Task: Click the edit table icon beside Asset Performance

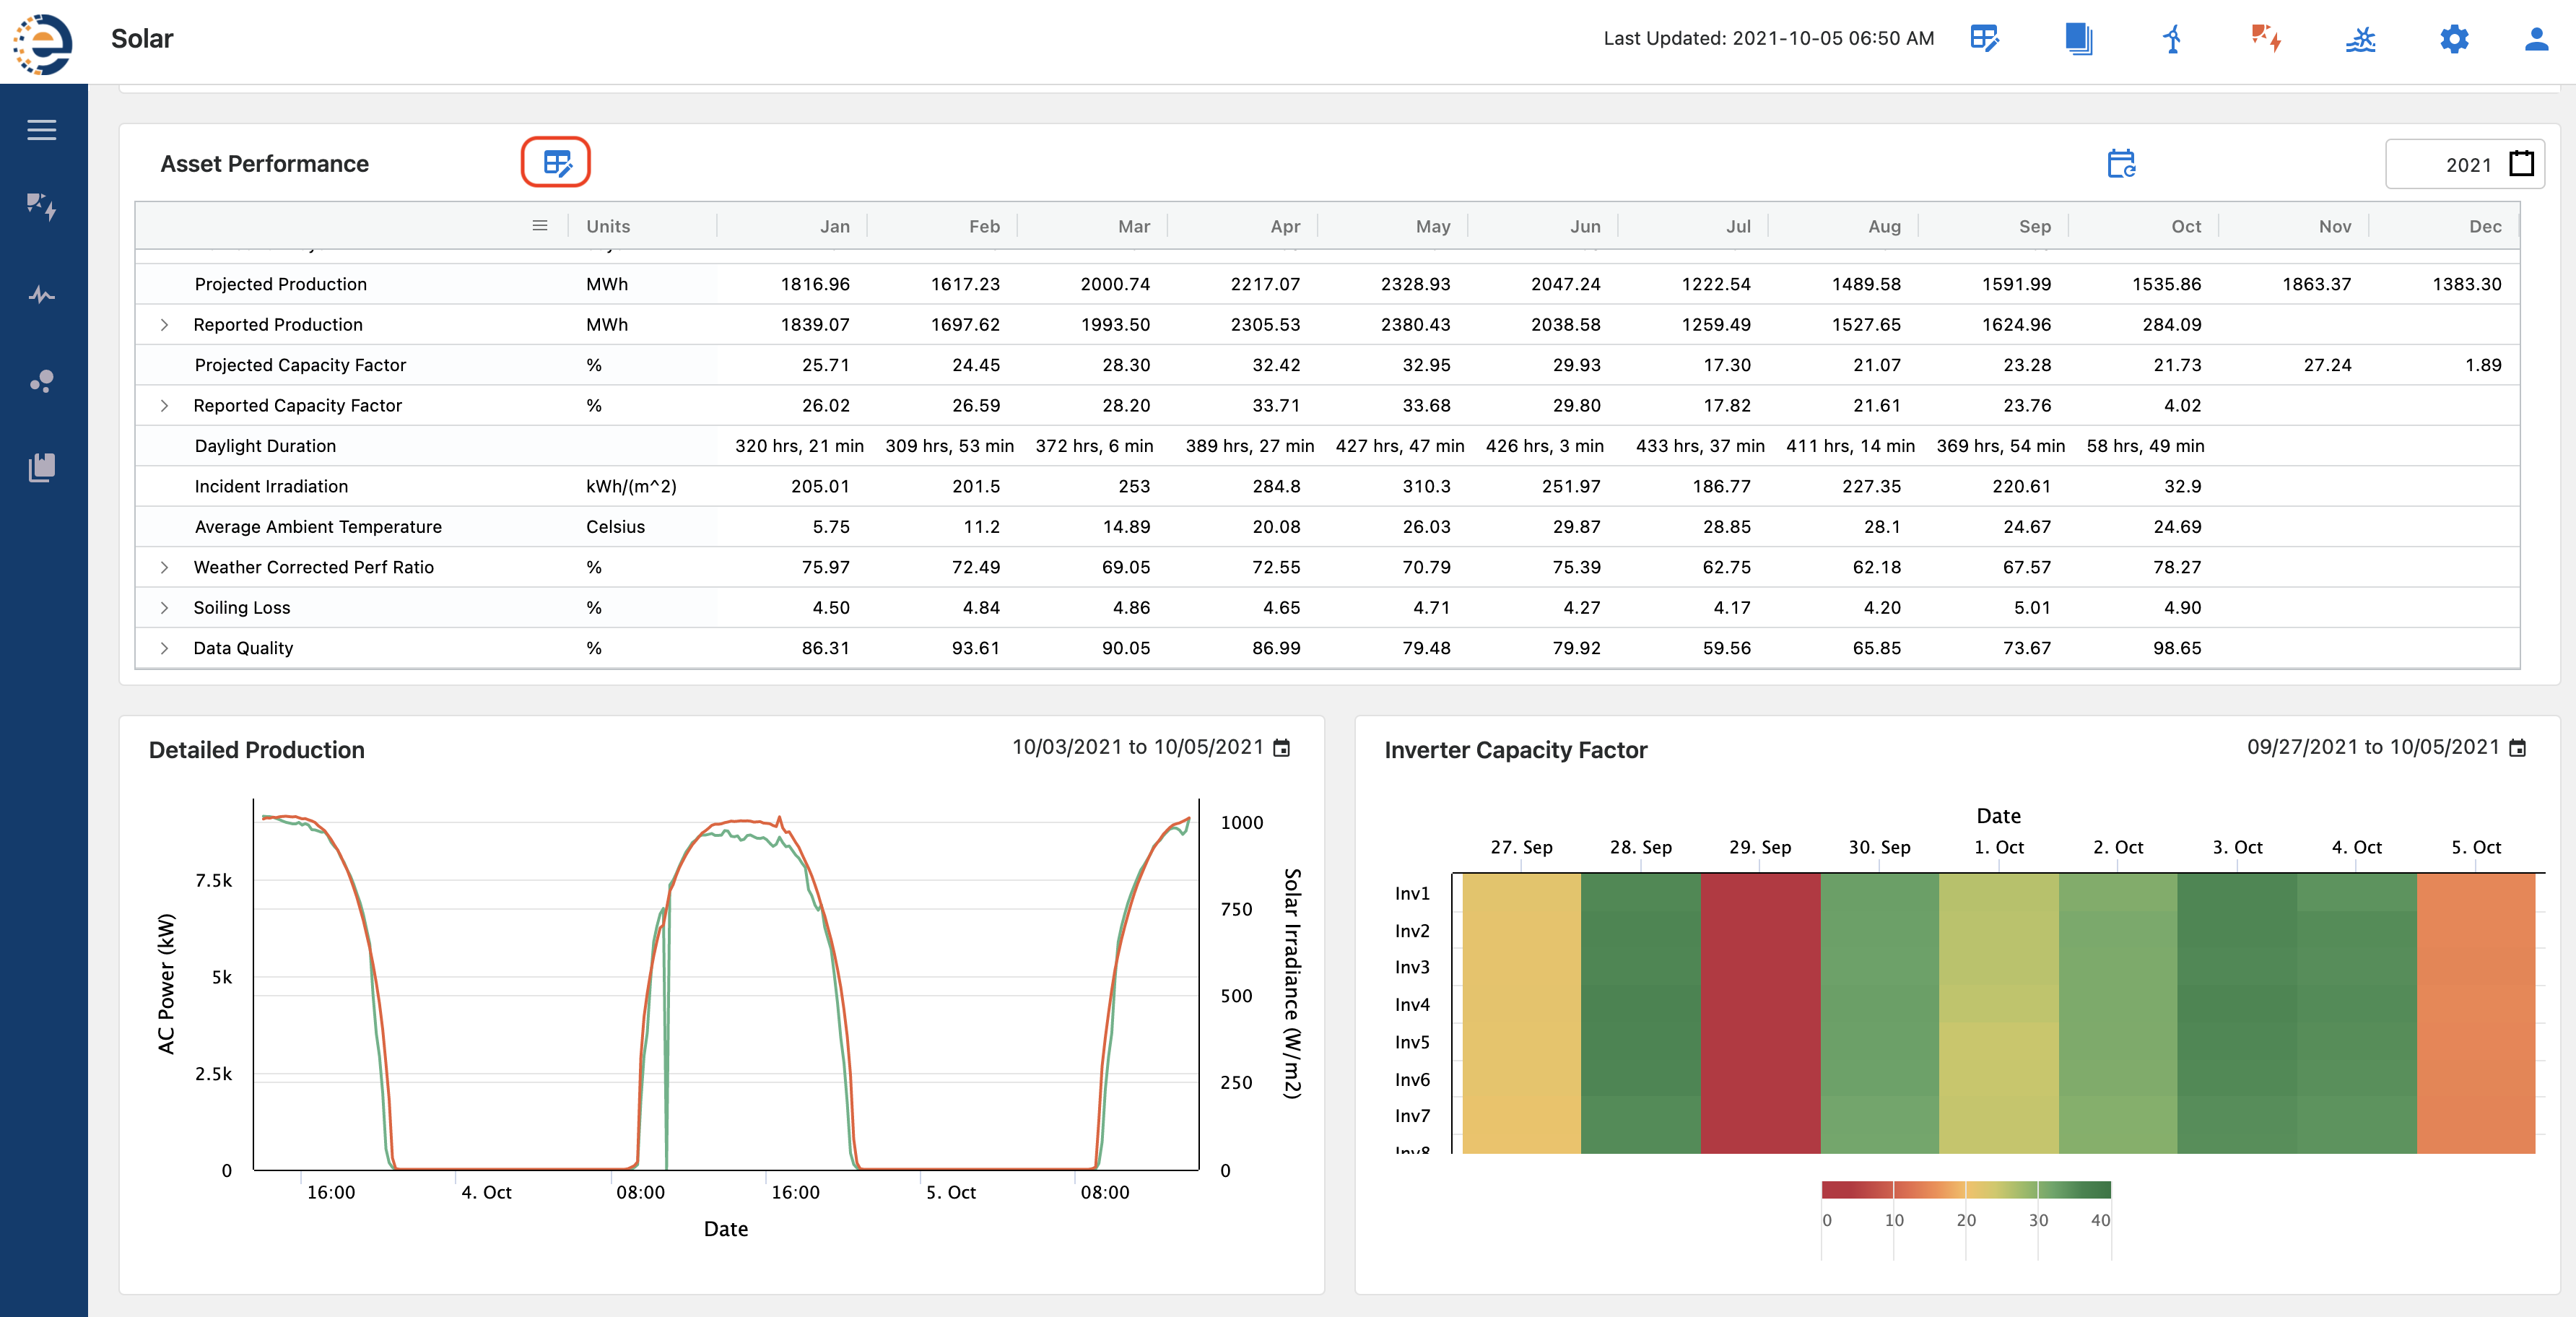Action: [x=556, y=163]
